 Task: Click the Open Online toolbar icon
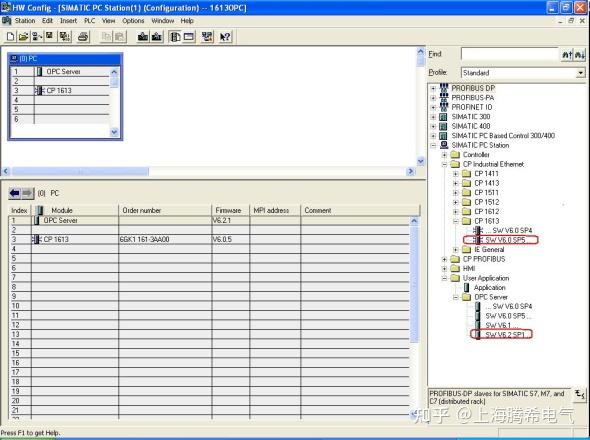(x=37, y=37)
